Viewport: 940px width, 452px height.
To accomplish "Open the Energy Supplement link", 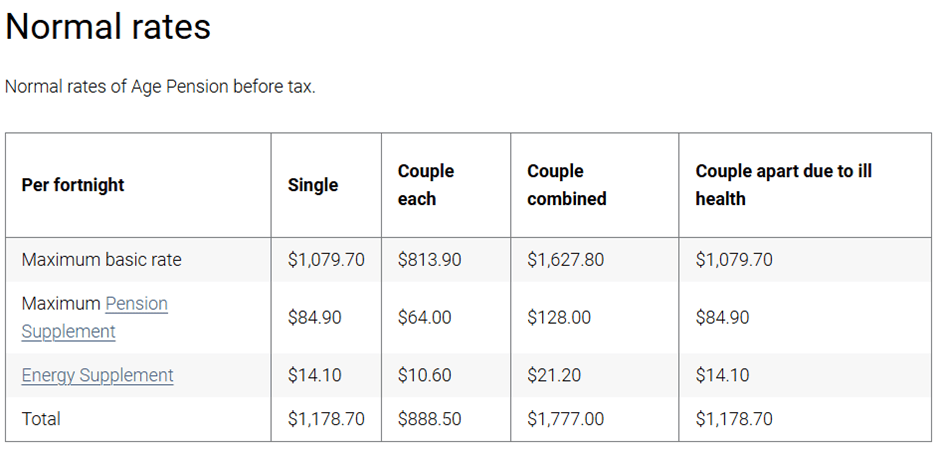I will click(97, 375).
